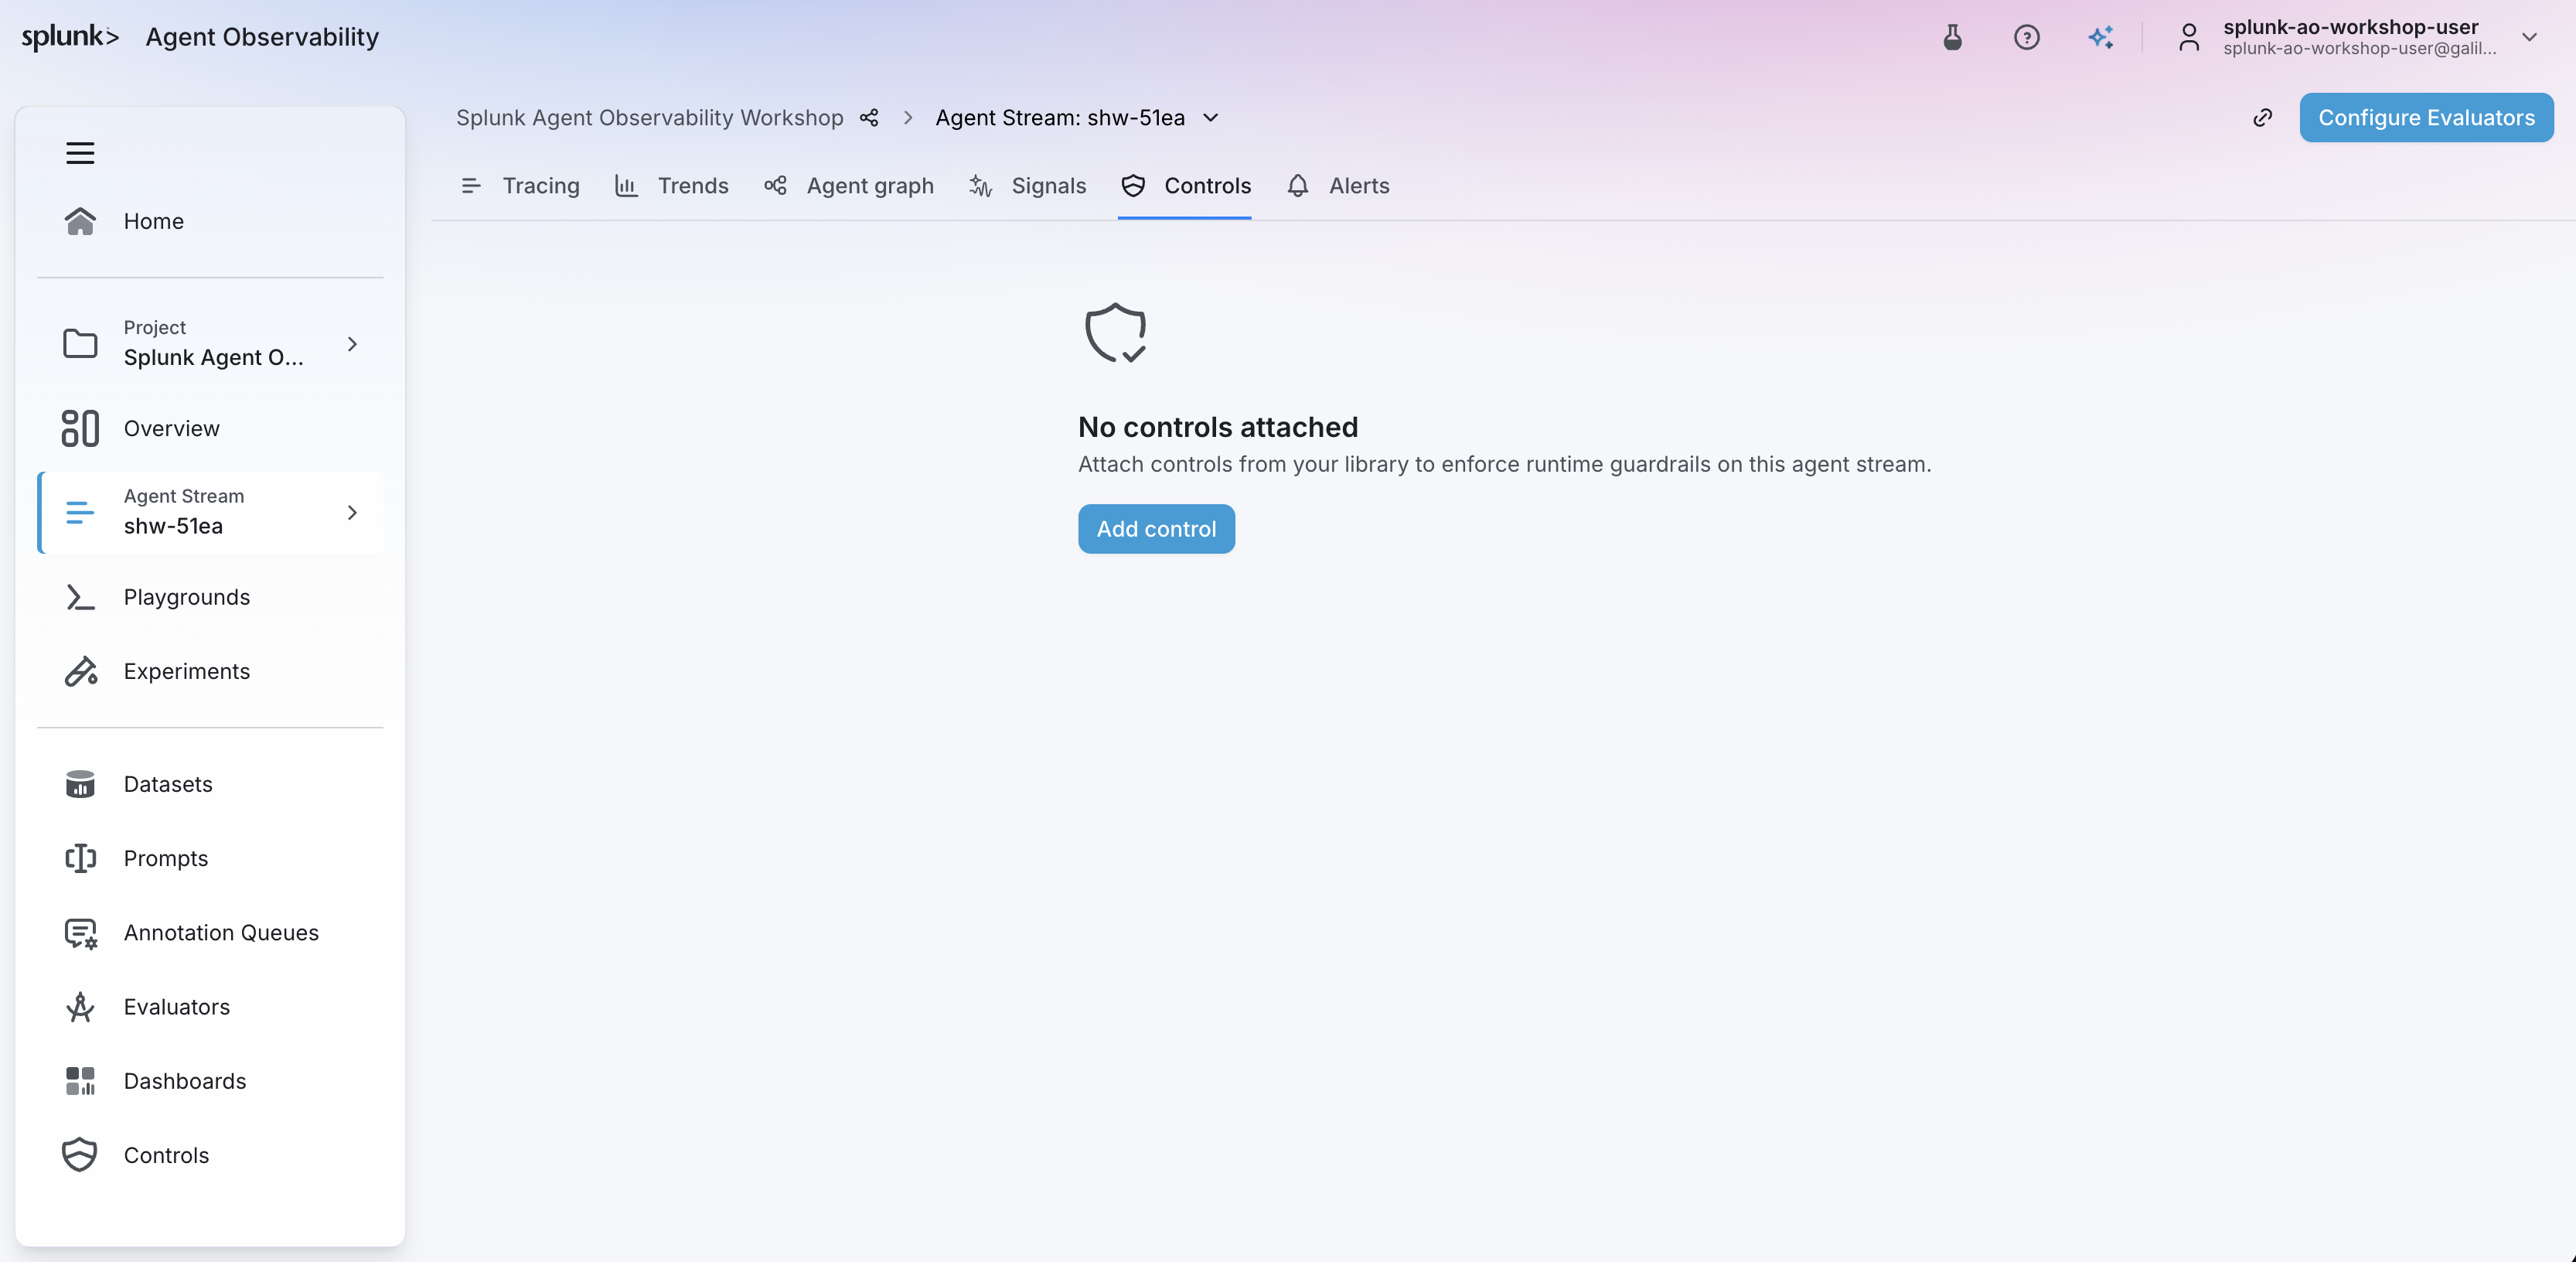2576x1262 pixels.
Task: Click the splunk-ao-workshop-user username text
Action: tap(2350, 27)
